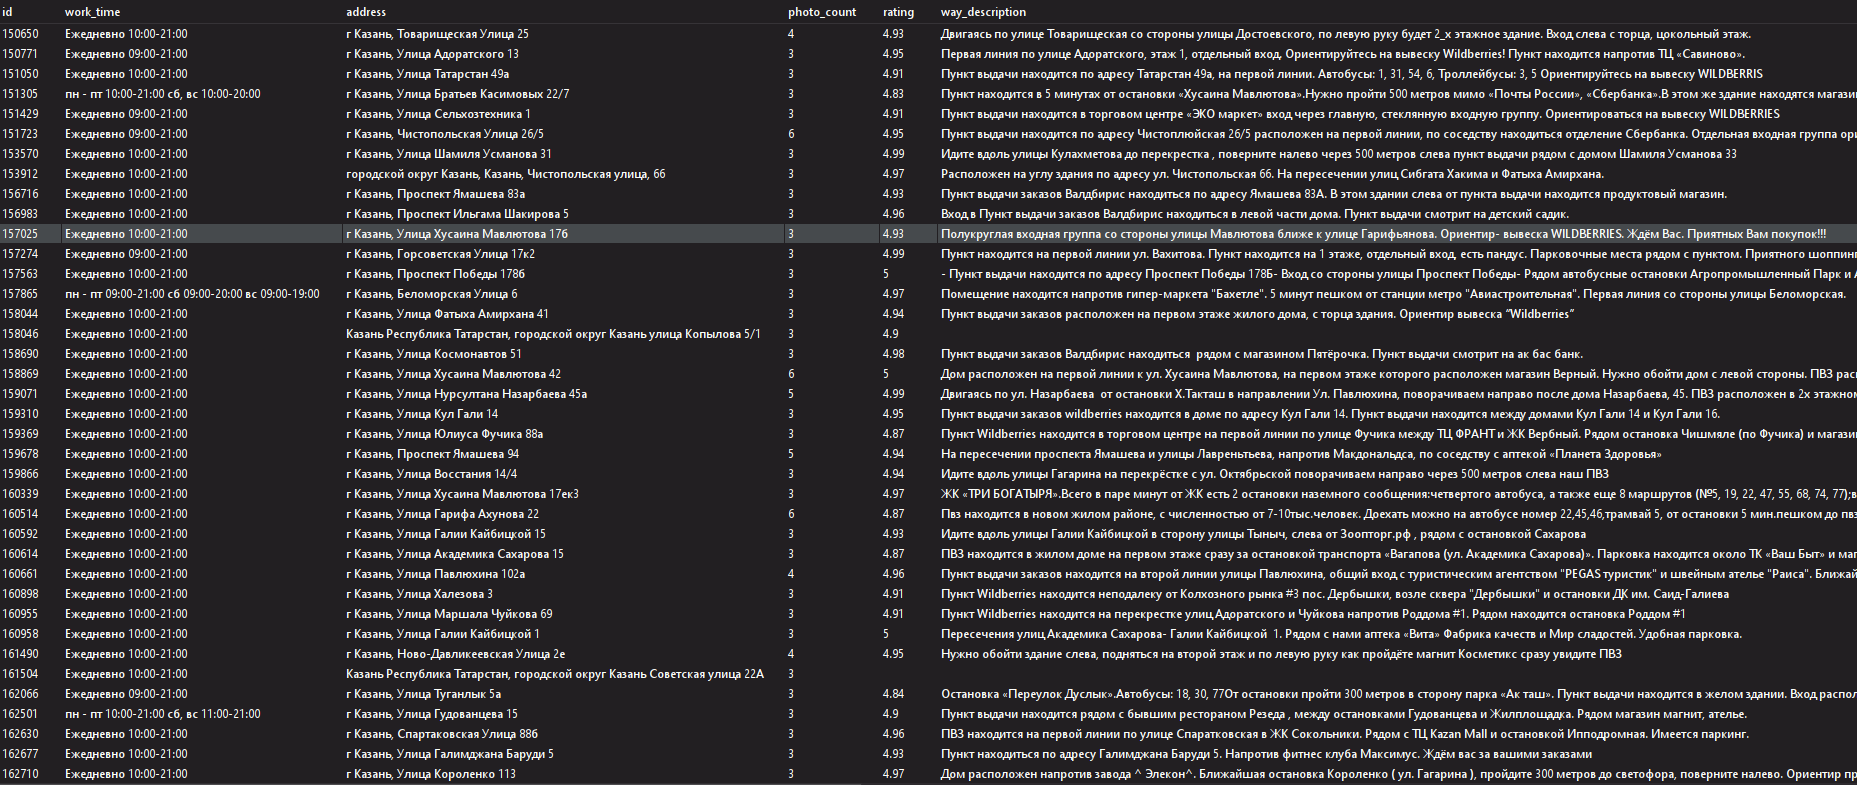The width and height of the screenshot is (1857, 785).
Task: Click address 'Улица Галии Кайбицкой 15'
Action: click(471, 534)
